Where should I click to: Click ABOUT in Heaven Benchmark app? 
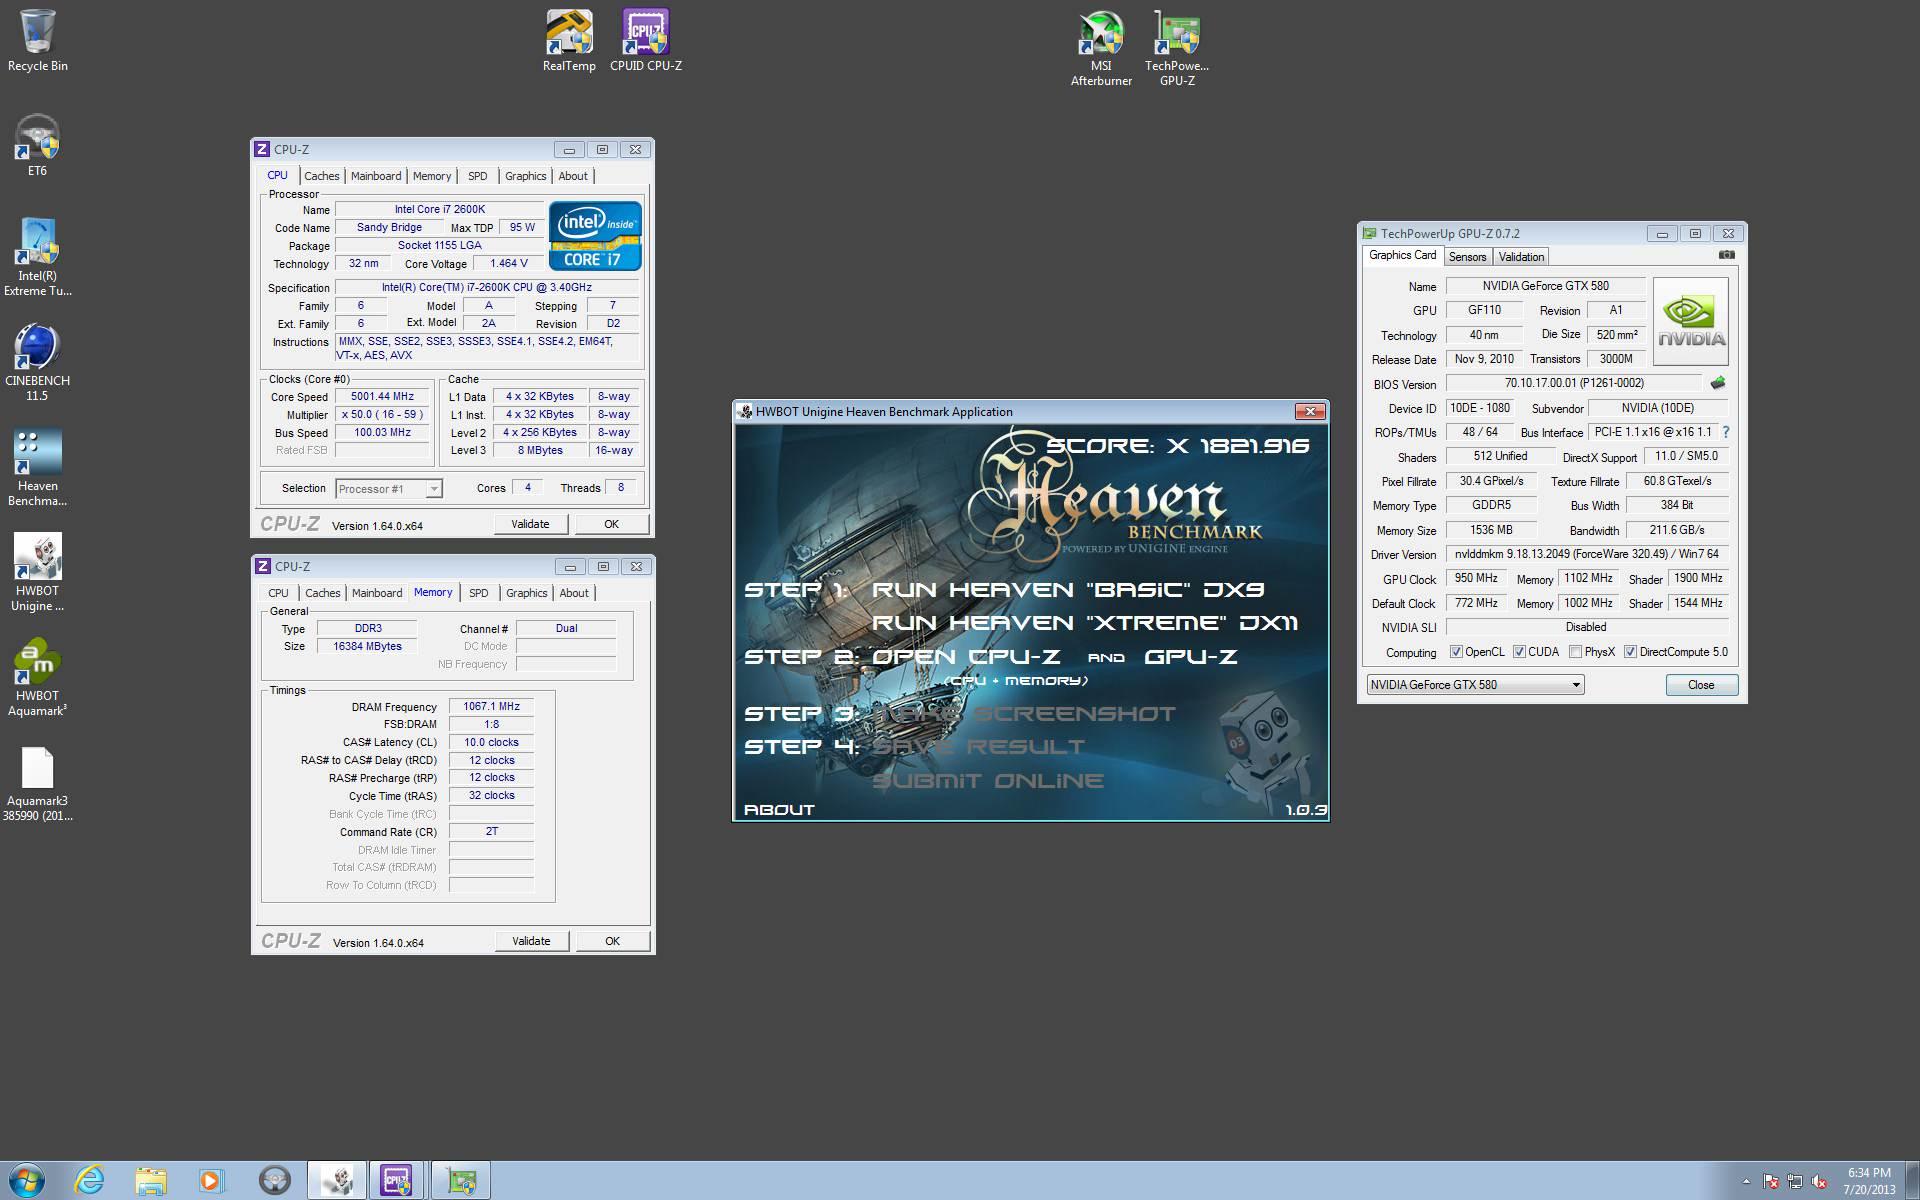click(779, 809)
